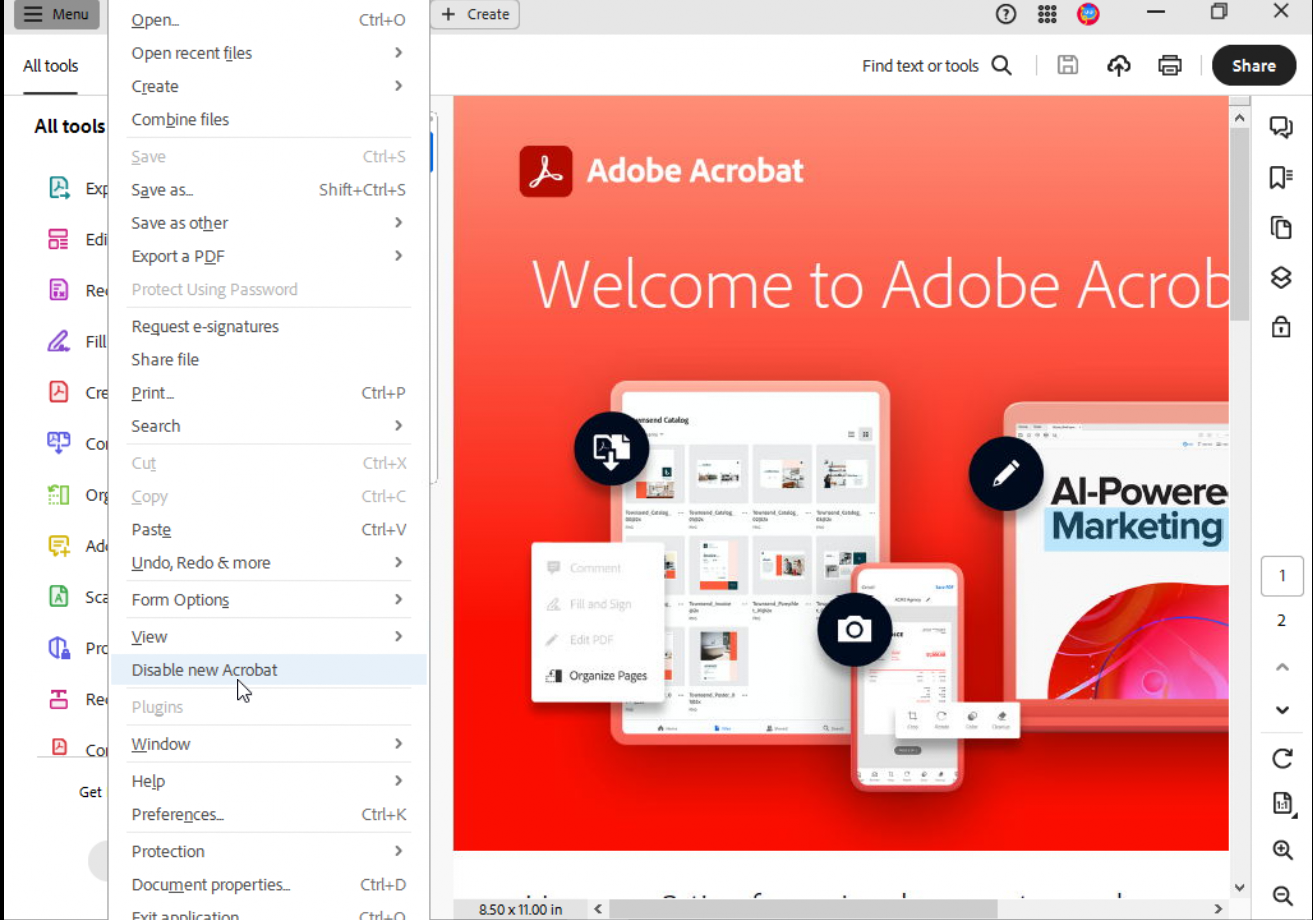
Task: Open the page thumbnails panel icon
Action: [x=1281, y=227]
